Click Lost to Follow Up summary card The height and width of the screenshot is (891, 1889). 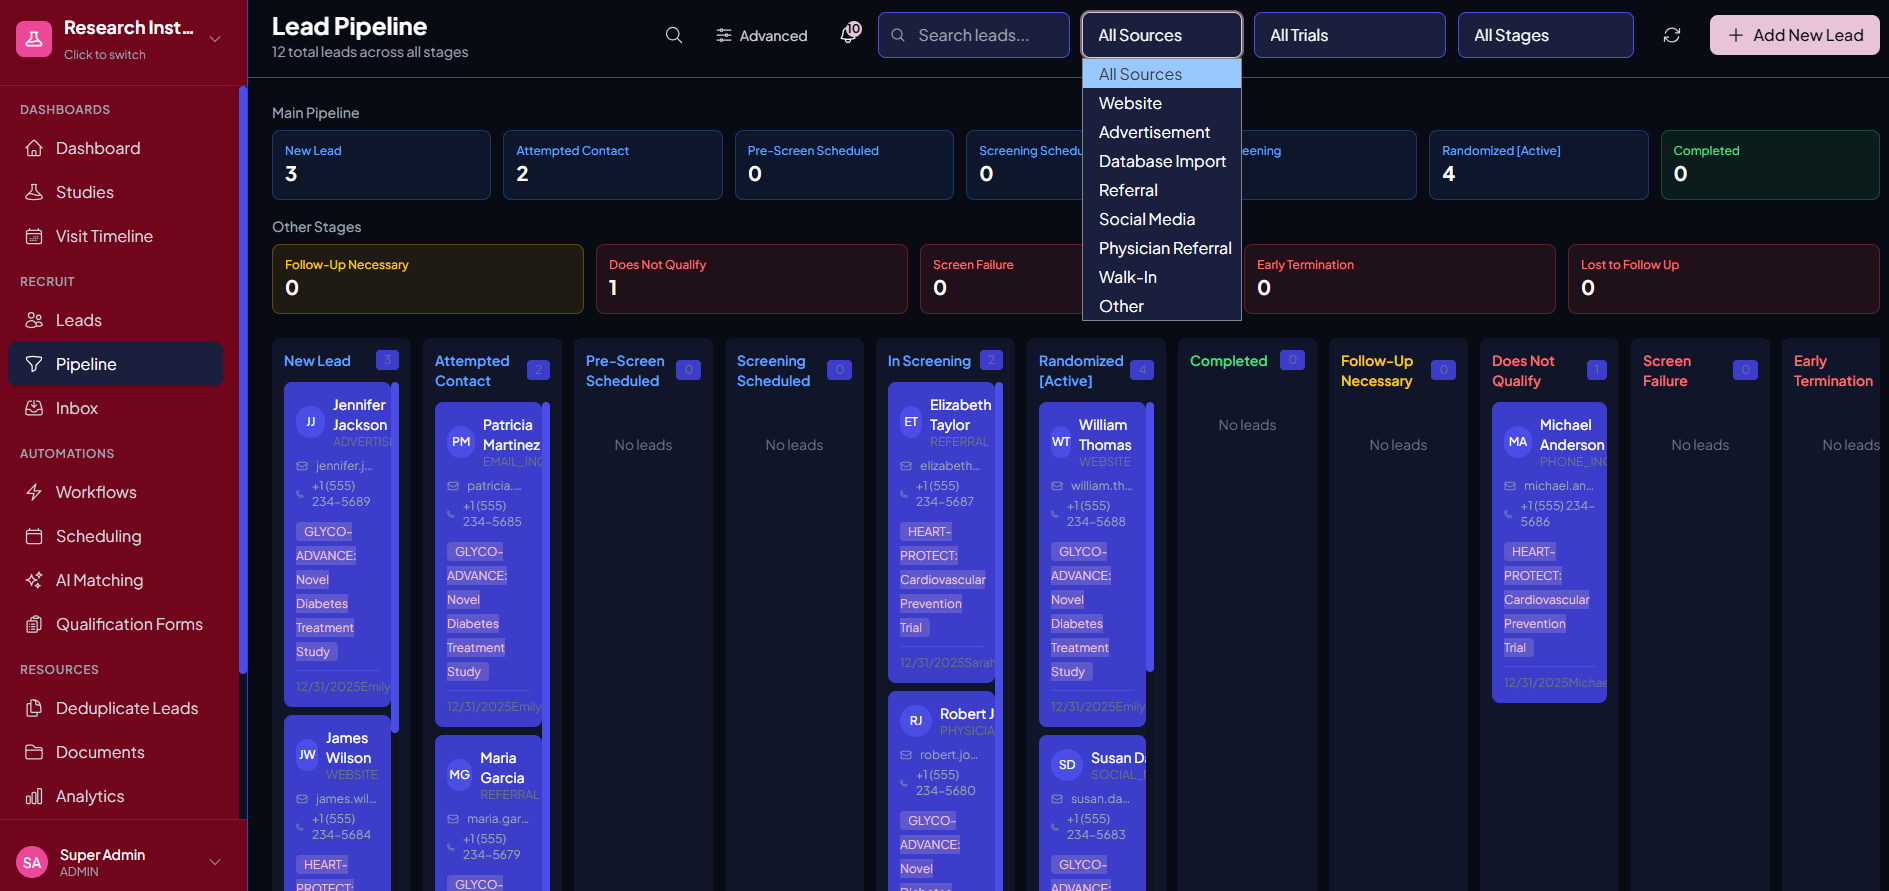[x=1724, y=279]
